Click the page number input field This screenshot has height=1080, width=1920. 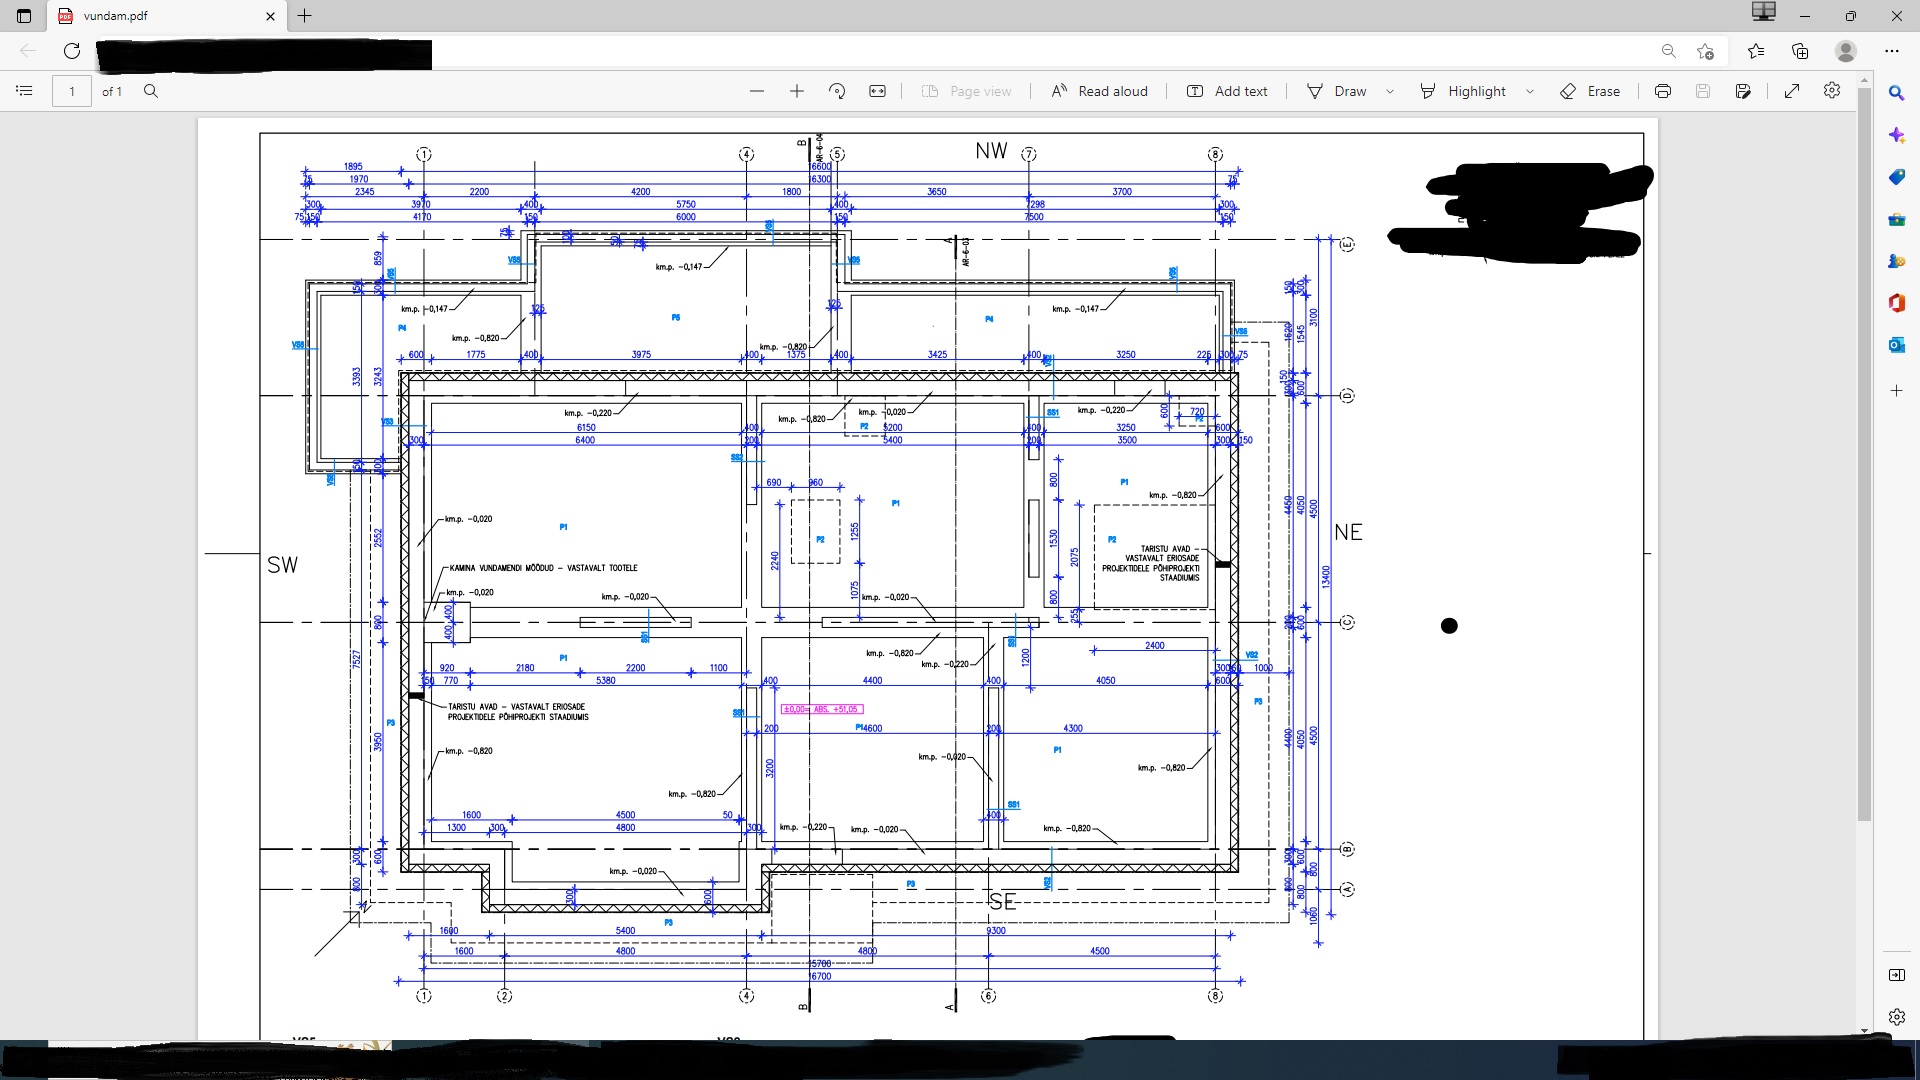[x=72, y=91]
